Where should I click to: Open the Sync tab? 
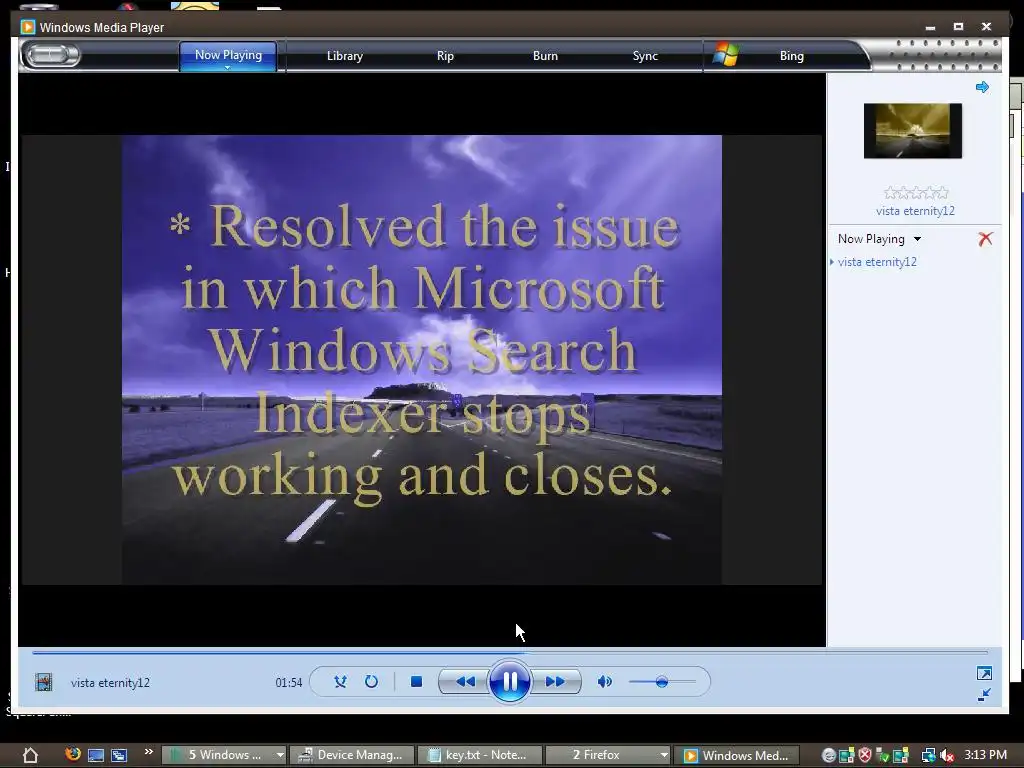point(645,56)
